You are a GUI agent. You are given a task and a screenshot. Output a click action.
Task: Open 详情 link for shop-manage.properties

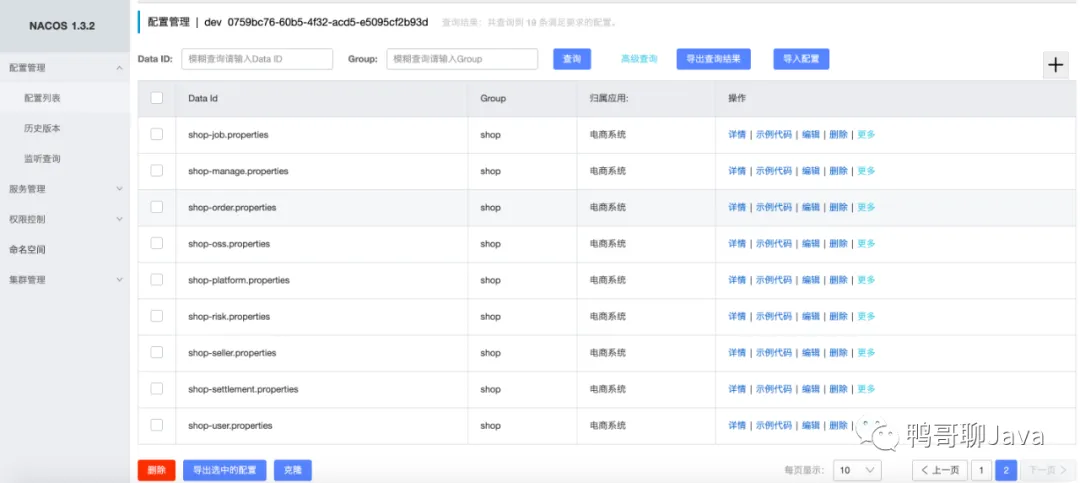737,171
